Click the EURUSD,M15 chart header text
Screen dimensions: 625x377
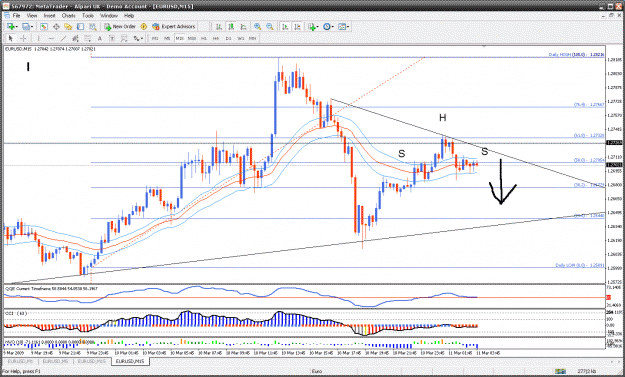[50, 49]
